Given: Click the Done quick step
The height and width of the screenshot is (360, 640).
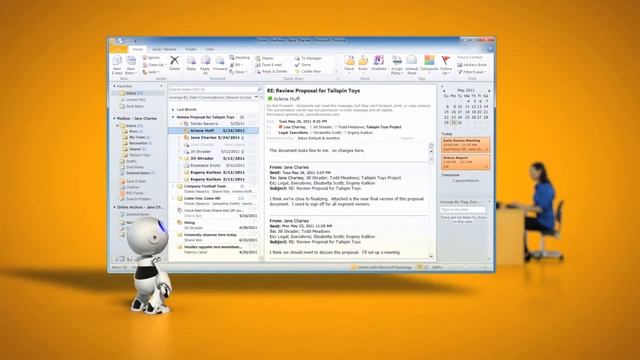Looking at the screenshot, I should (303, 65).
